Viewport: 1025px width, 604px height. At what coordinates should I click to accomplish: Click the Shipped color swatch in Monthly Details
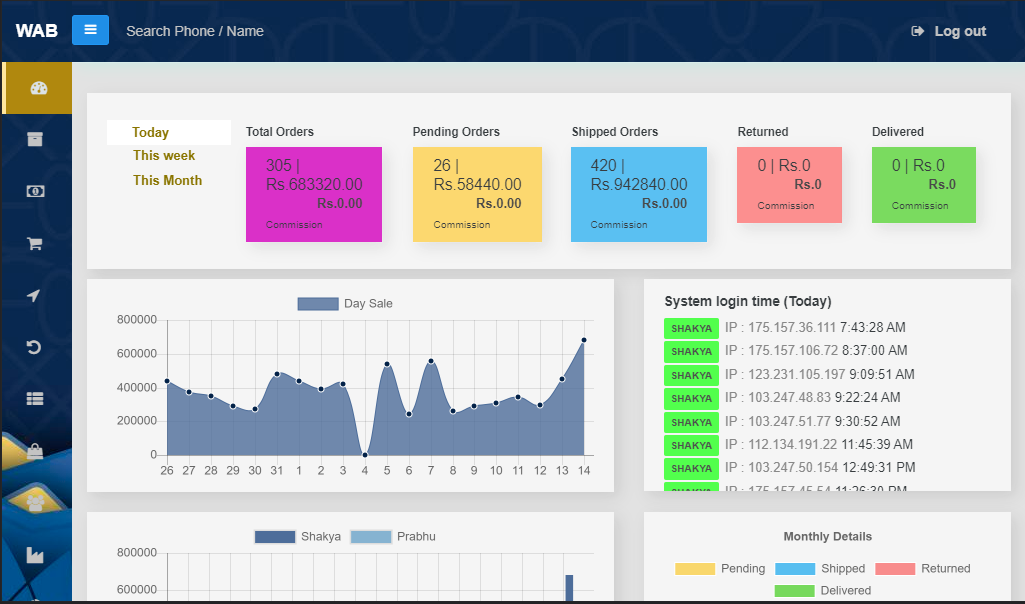[x=795, y=569]
